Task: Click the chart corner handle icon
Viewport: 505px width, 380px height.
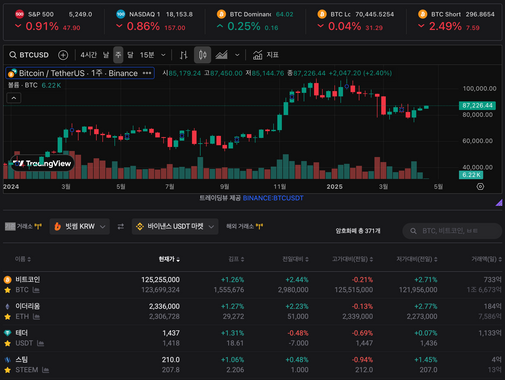Action: click(x=499, y=202)
